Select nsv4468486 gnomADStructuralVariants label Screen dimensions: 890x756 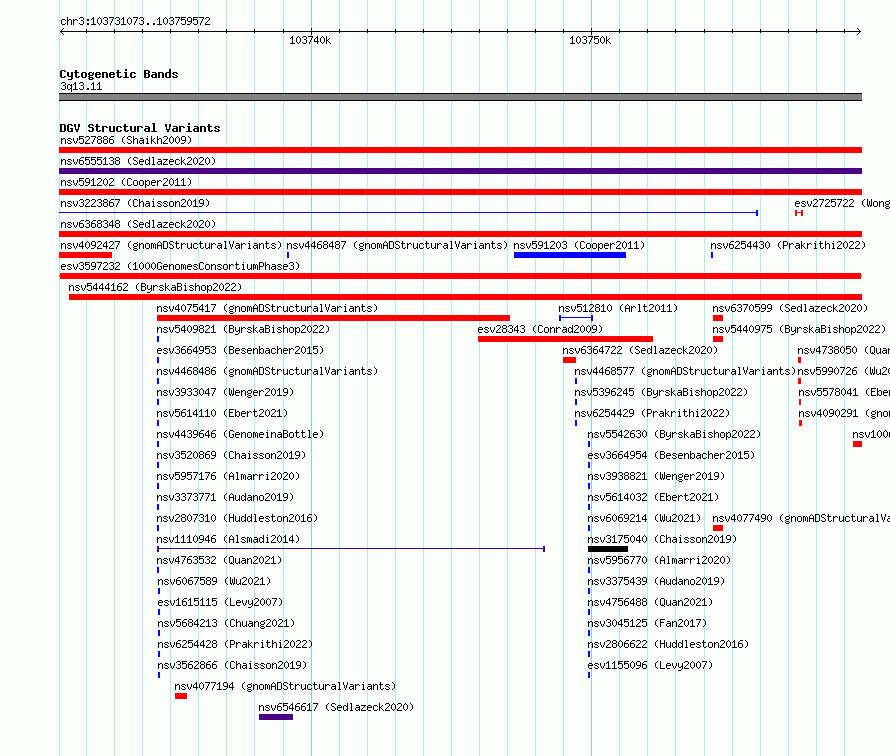click(267, 371)
